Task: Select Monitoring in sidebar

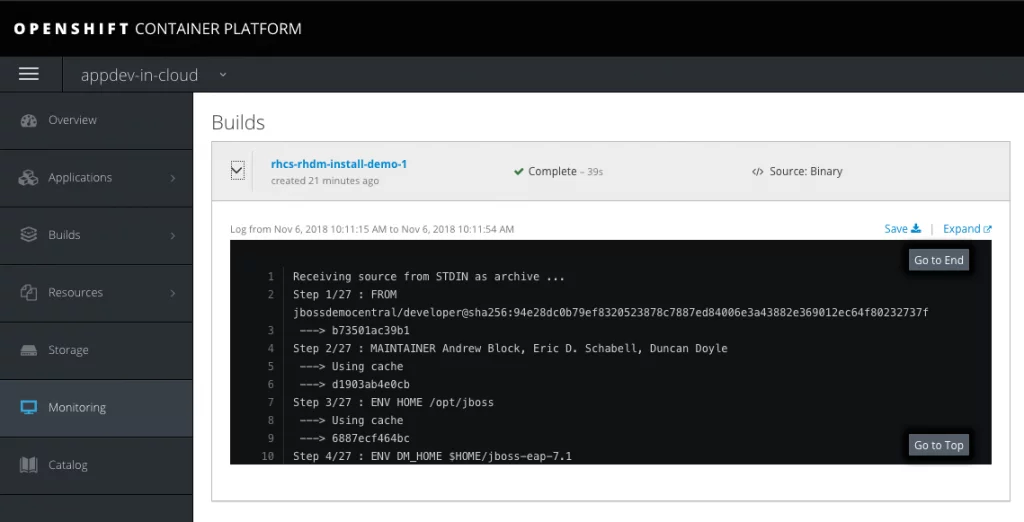Action: point(77,408)
